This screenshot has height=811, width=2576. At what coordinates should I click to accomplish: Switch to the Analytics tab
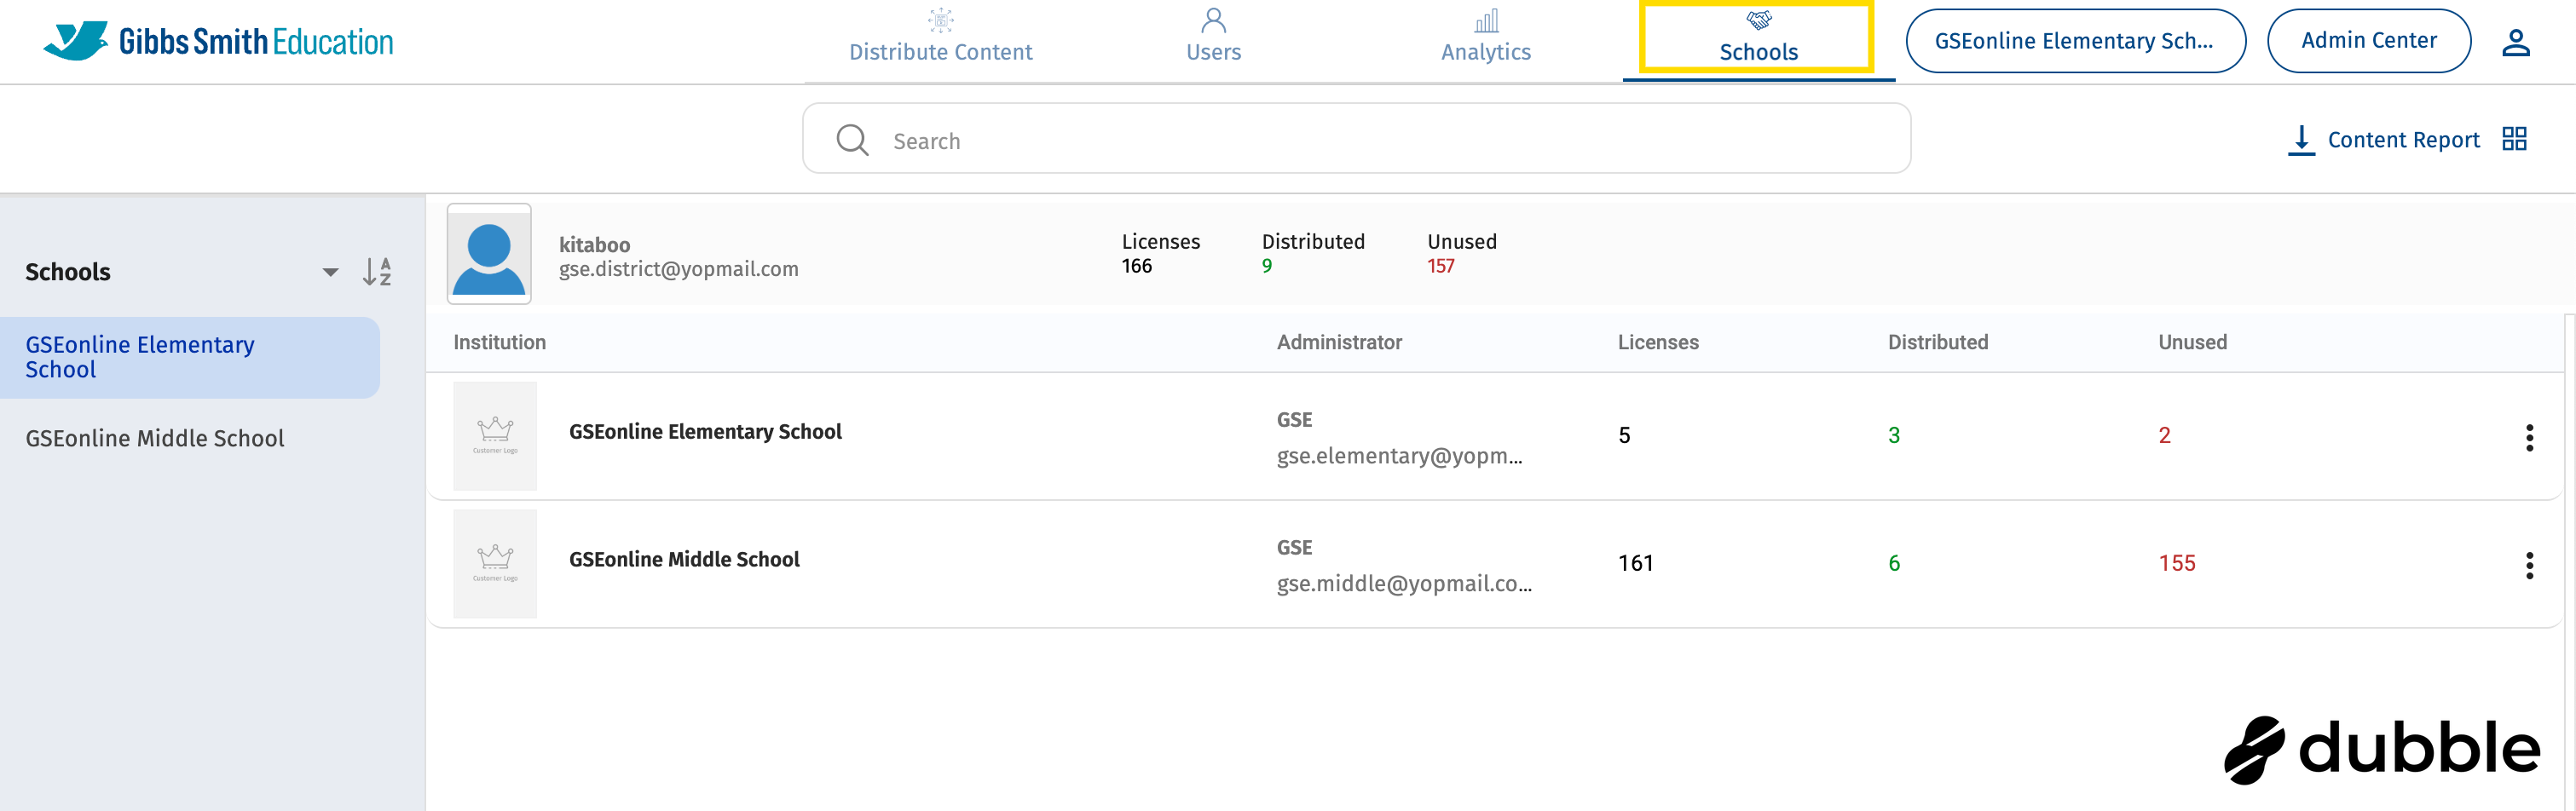(1485, 40)
